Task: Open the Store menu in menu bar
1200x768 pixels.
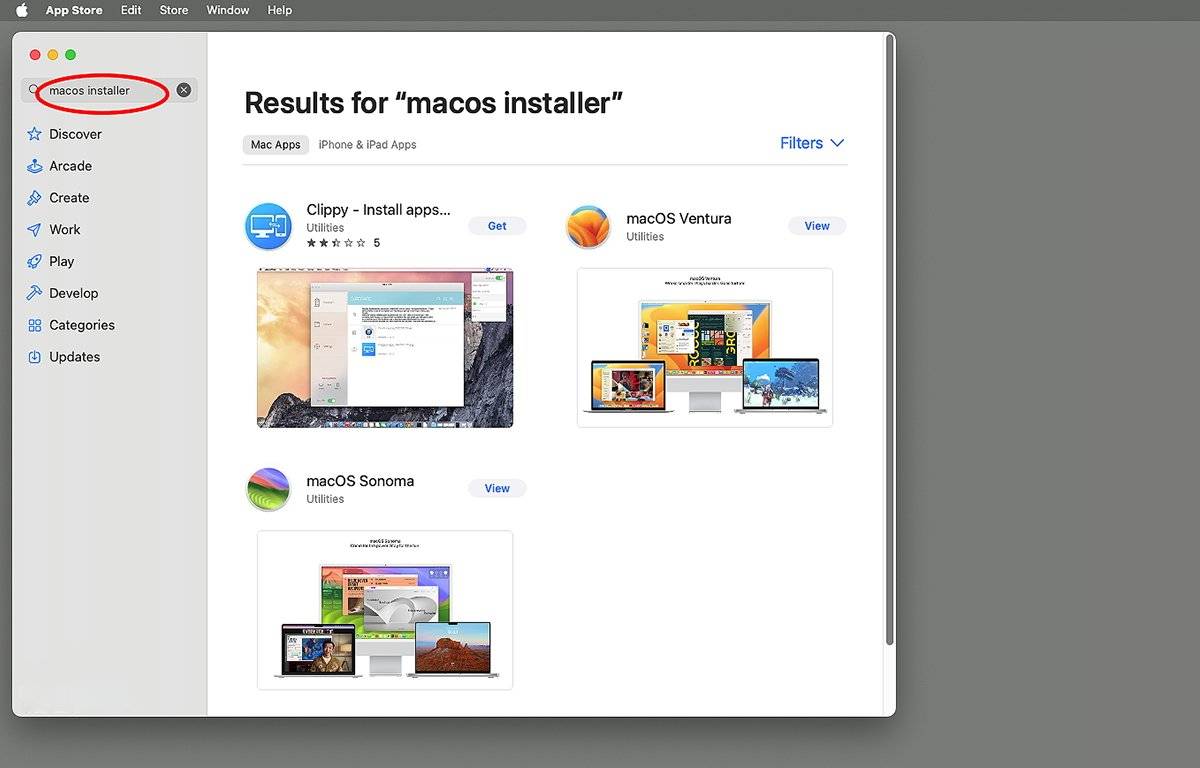Action: 174,10
